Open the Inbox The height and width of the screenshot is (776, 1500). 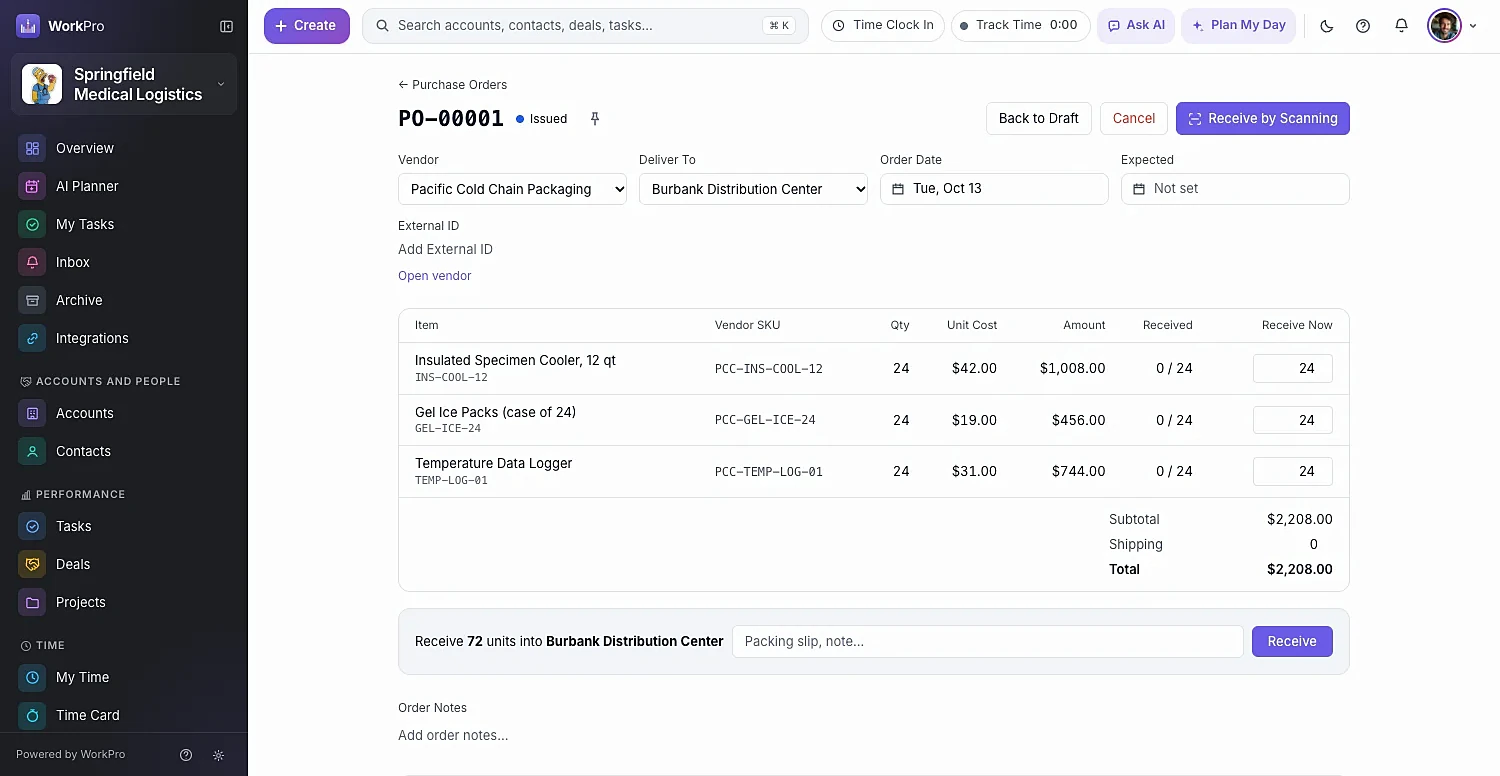click(x=124, y=262)
